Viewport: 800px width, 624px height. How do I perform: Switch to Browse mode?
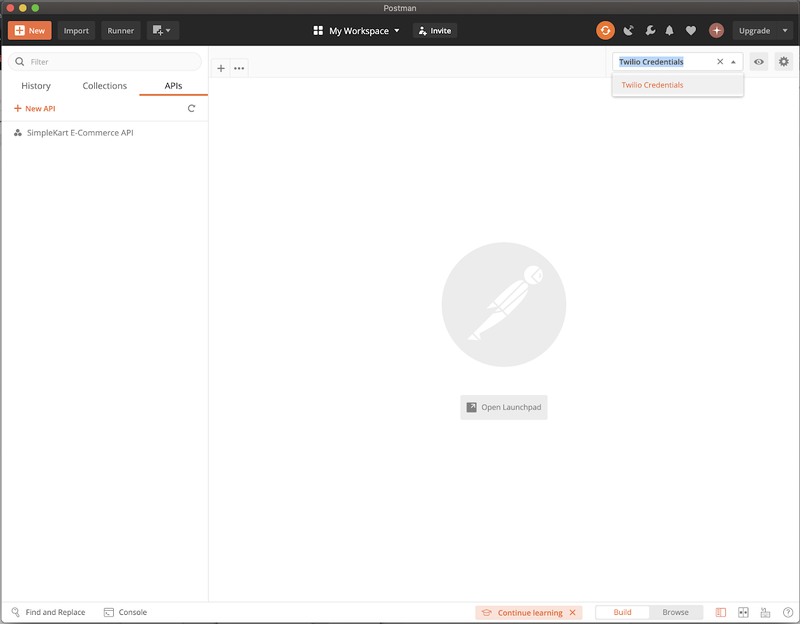675,612
